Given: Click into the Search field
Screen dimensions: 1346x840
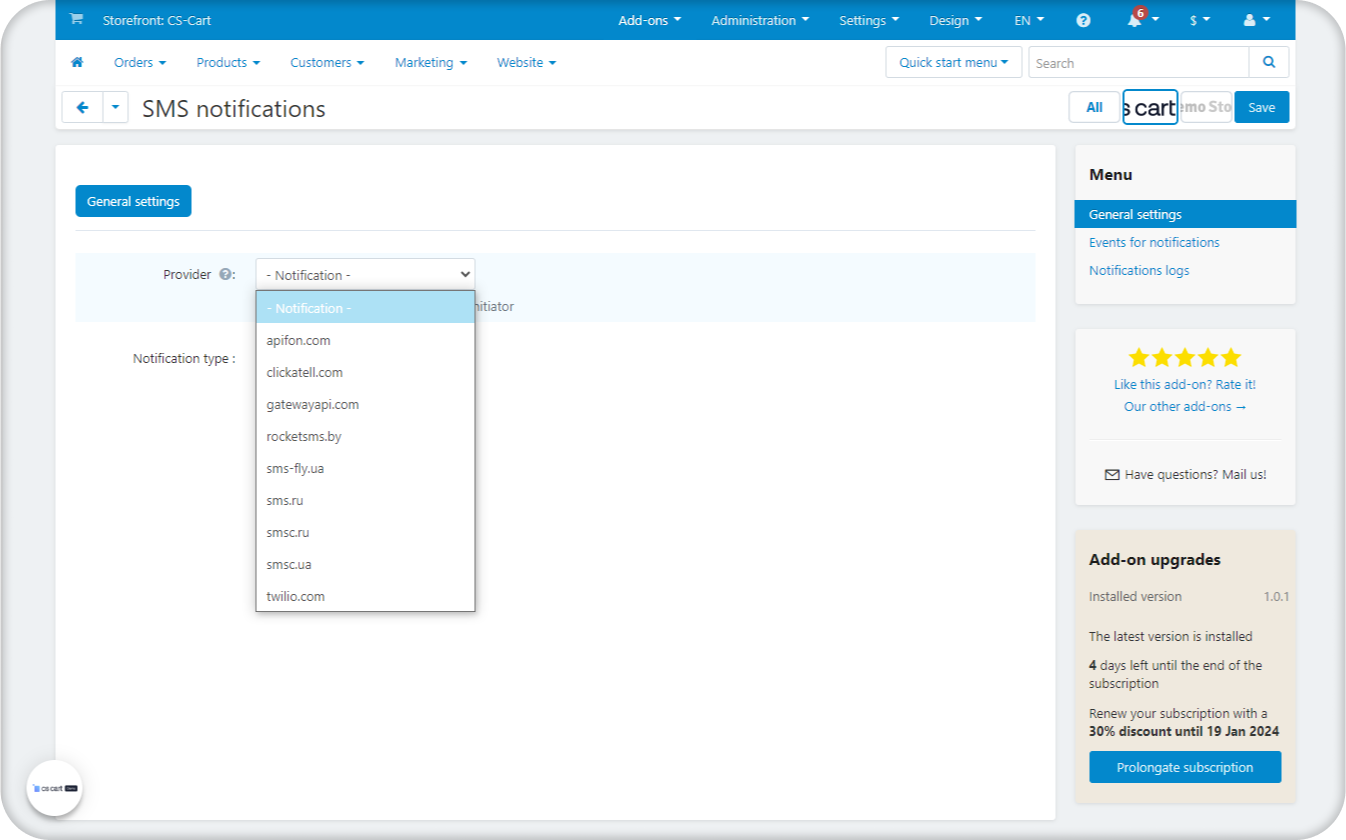Looking at the screenshot, I should (x=1139, y=62).
